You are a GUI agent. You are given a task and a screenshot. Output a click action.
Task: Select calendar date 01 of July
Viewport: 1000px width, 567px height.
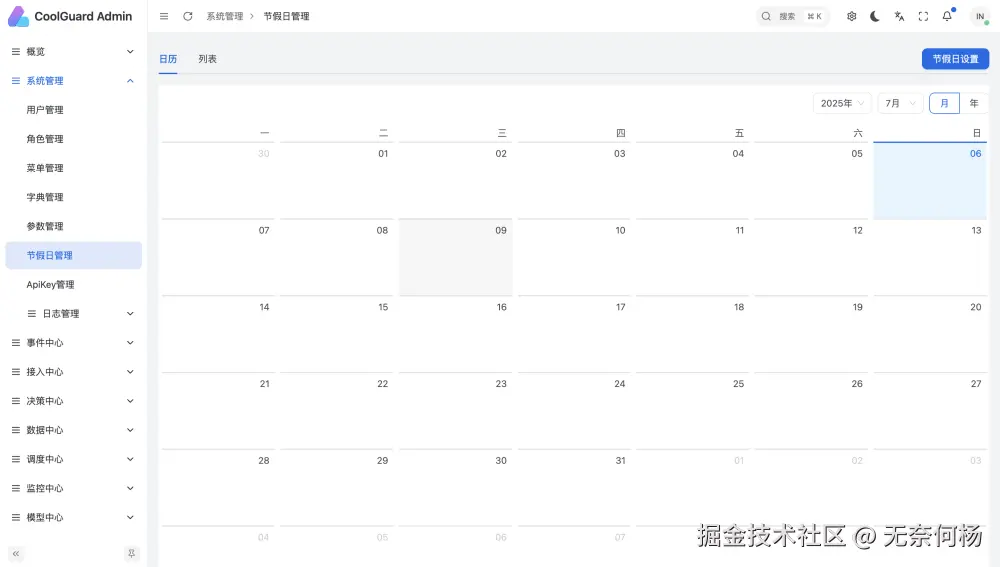pos(337,181)
